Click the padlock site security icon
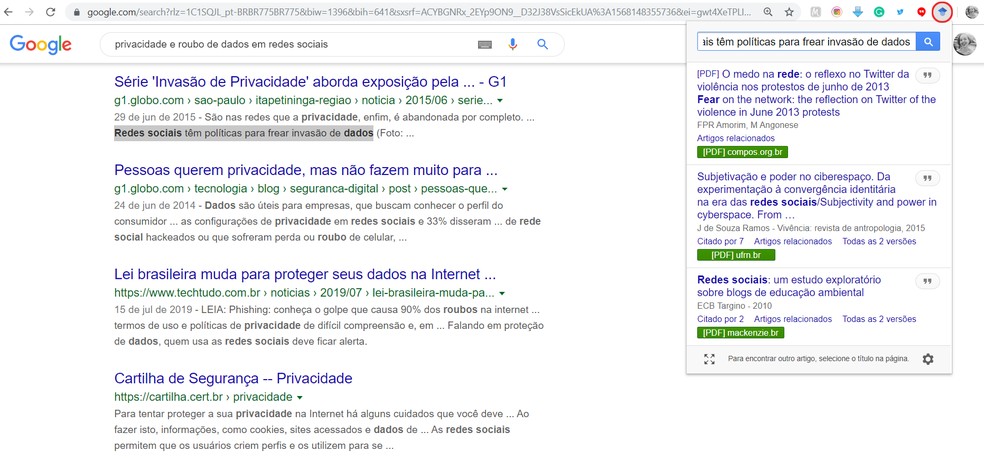 click(x=77, y=12)
